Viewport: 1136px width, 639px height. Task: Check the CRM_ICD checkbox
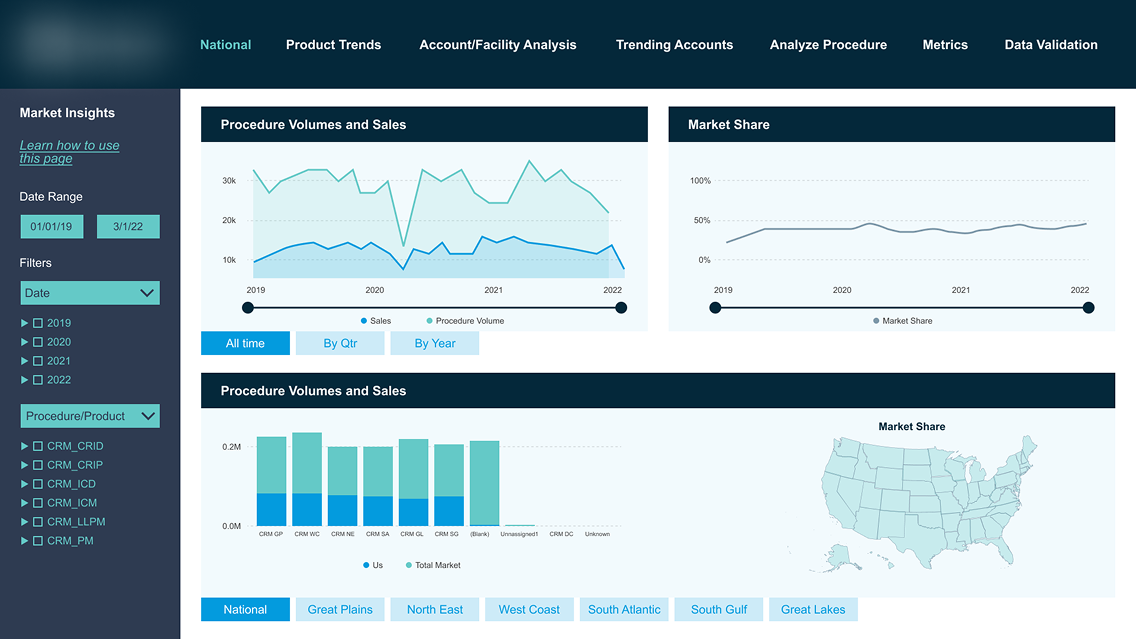(38, 484)
